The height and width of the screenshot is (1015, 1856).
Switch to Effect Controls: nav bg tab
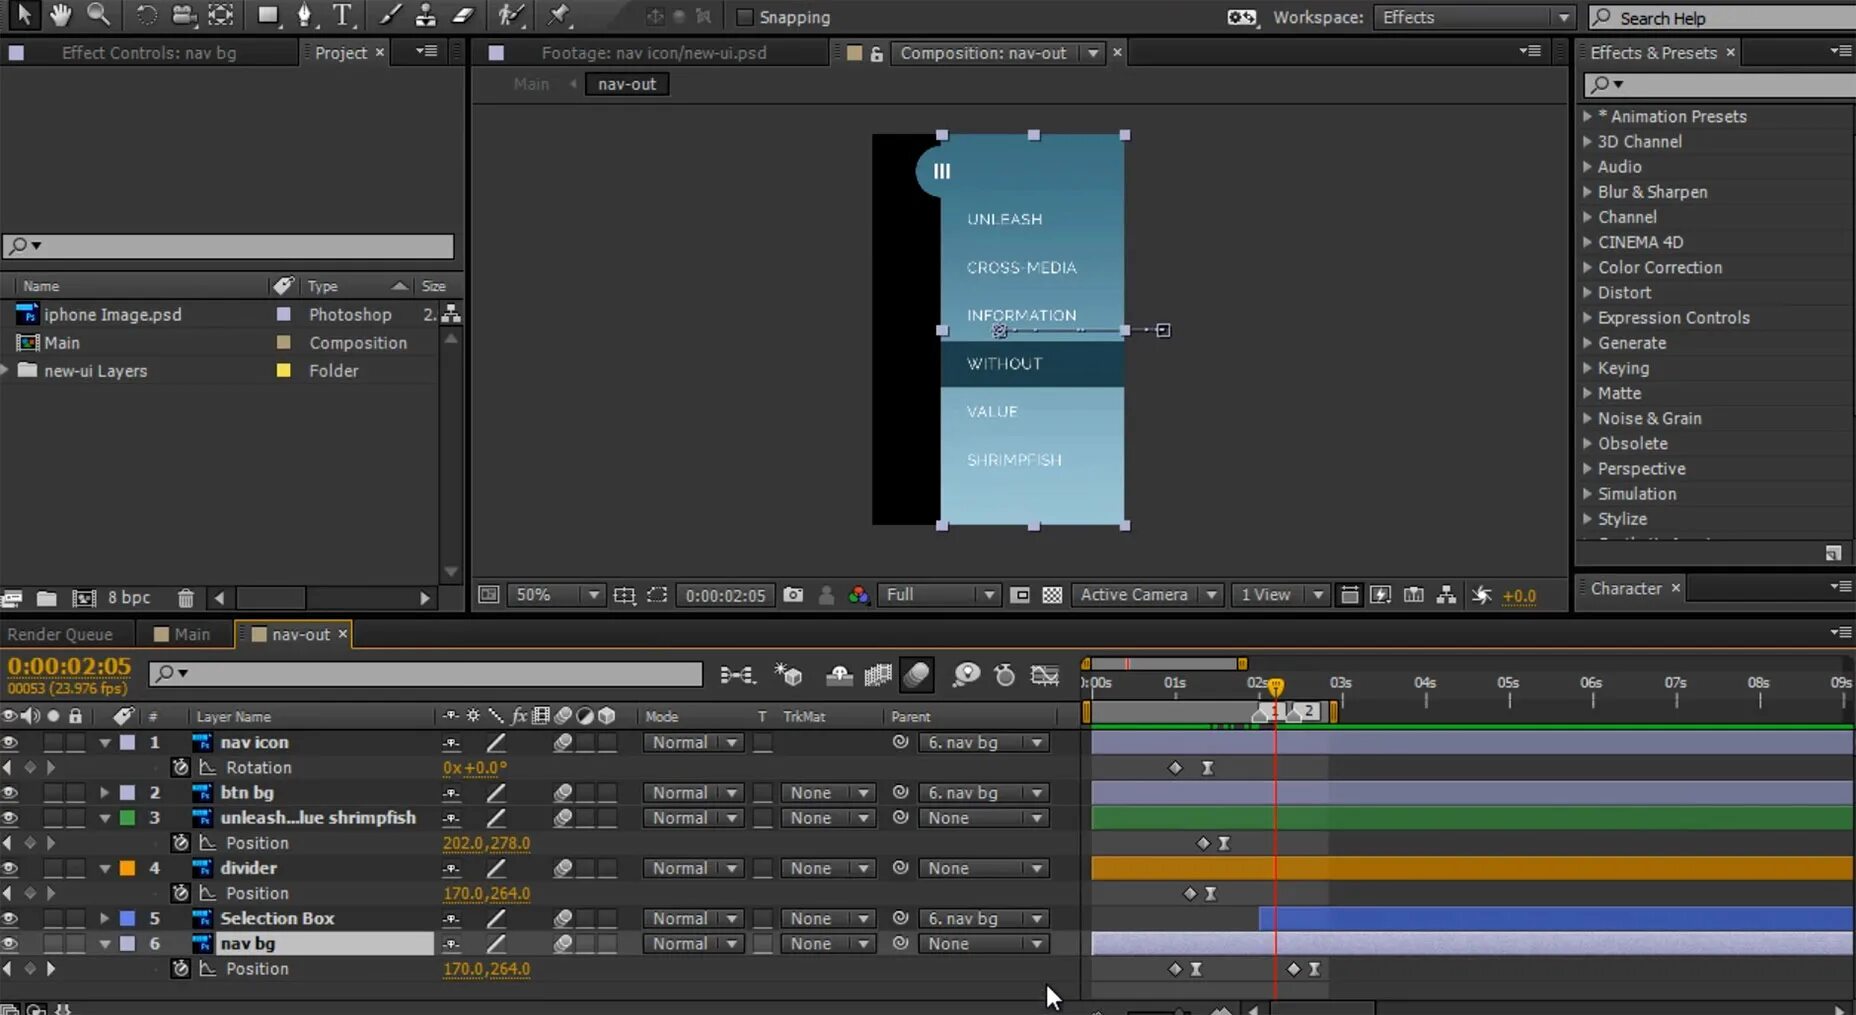[148, 53]
